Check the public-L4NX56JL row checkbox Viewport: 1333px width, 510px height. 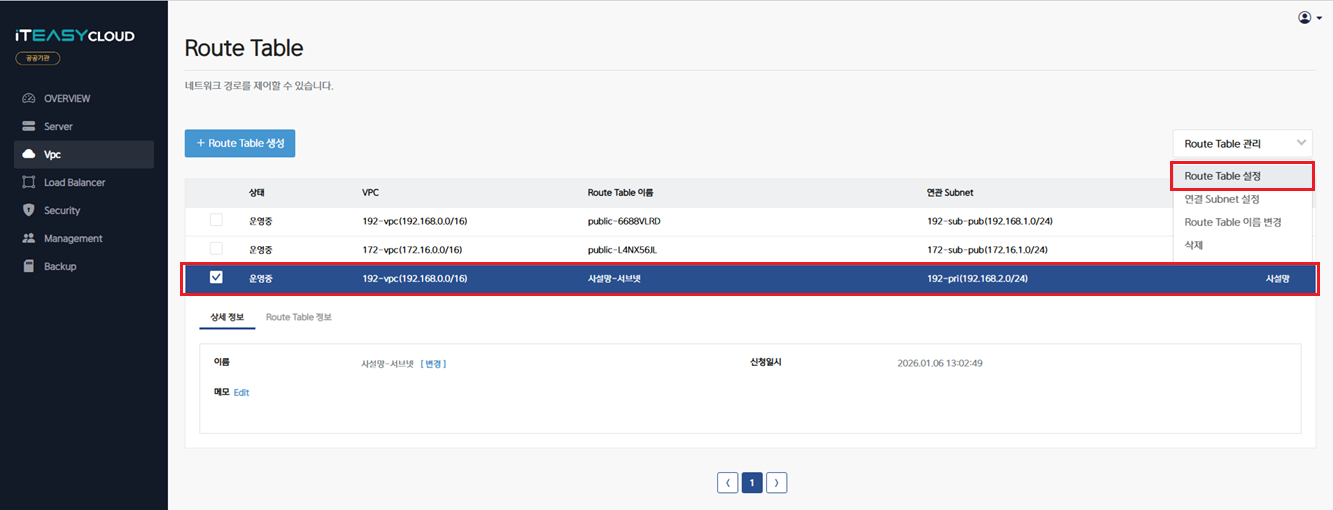(x=216, y=248)
